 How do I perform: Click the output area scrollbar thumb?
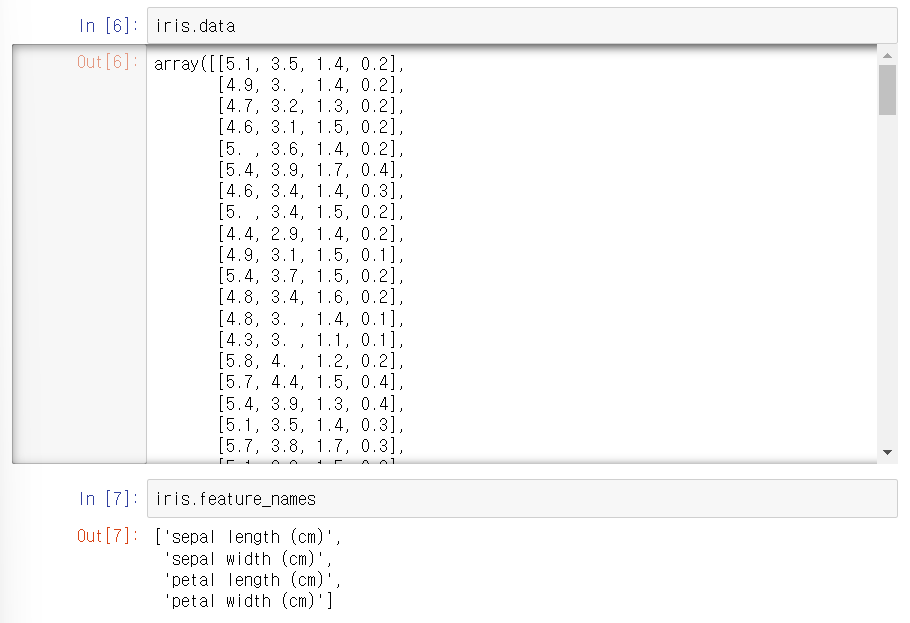click(887, 90)
